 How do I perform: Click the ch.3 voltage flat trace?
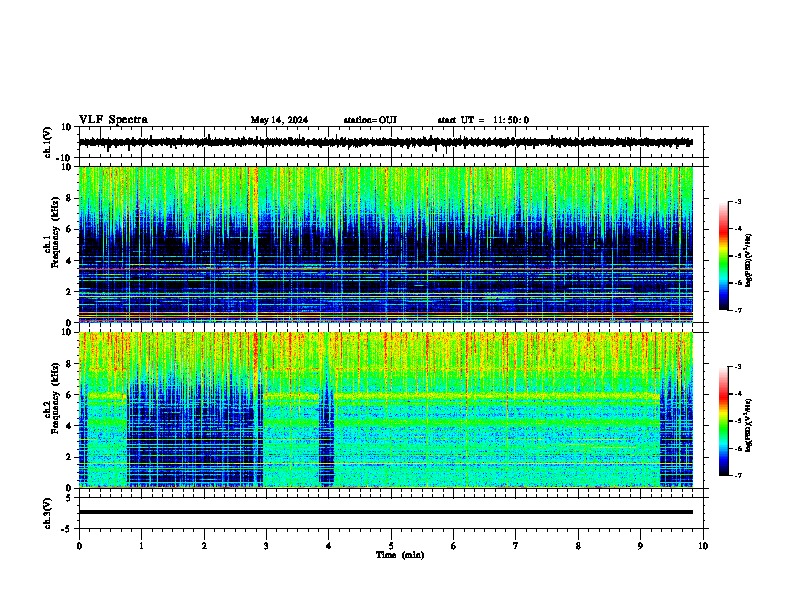(x=386, y=512)
